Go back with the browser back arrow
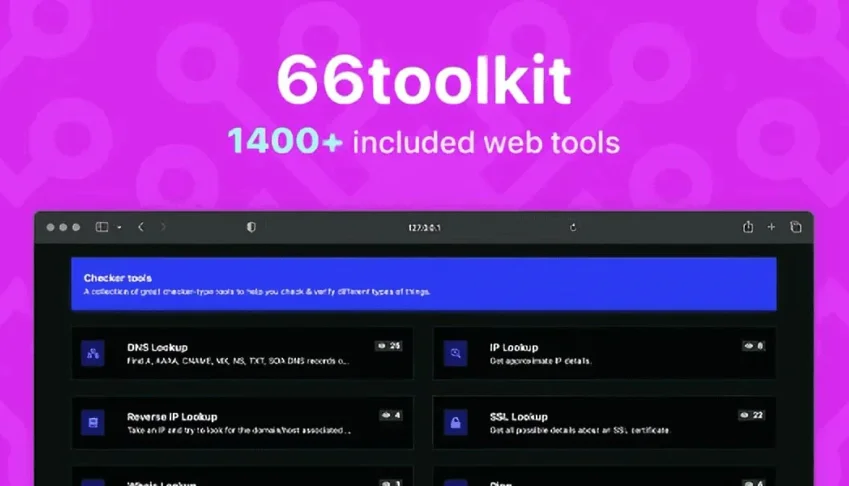849x486 pixels. tap(141, 227)
